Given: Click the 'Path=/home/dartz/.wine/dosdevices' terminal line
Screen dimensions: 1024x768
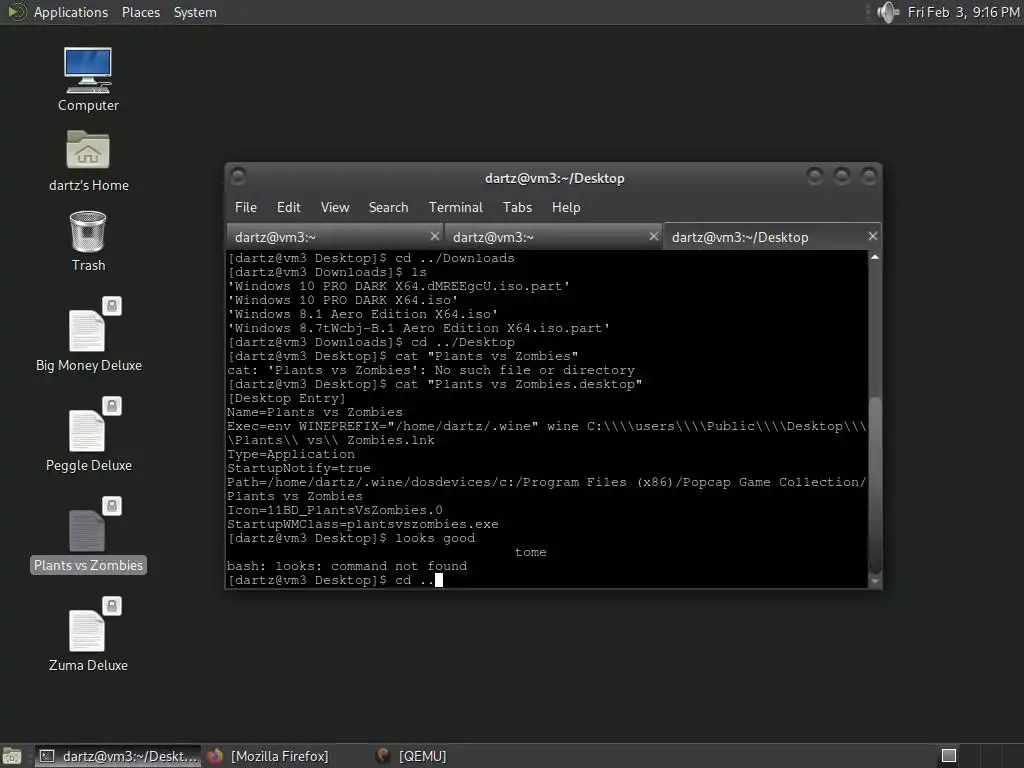Looking at the screenshot, I should click(547, 489).
